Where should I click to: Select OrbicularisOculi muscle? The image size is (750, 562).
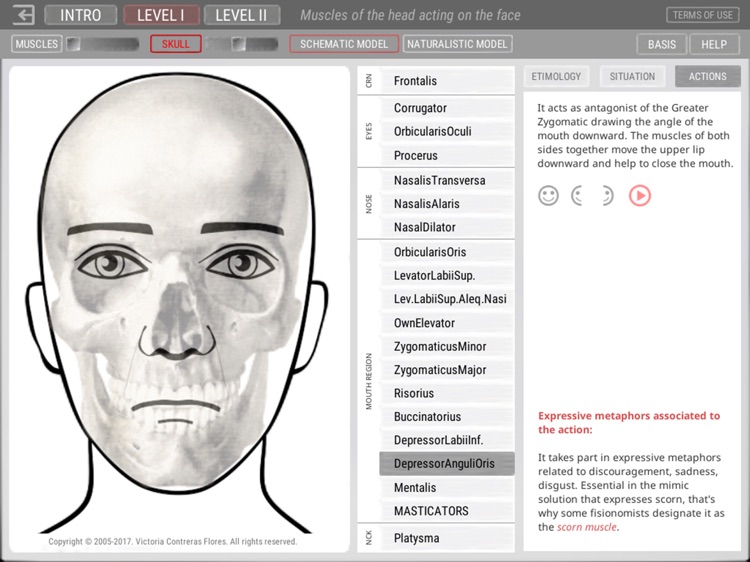coord(447,132)
